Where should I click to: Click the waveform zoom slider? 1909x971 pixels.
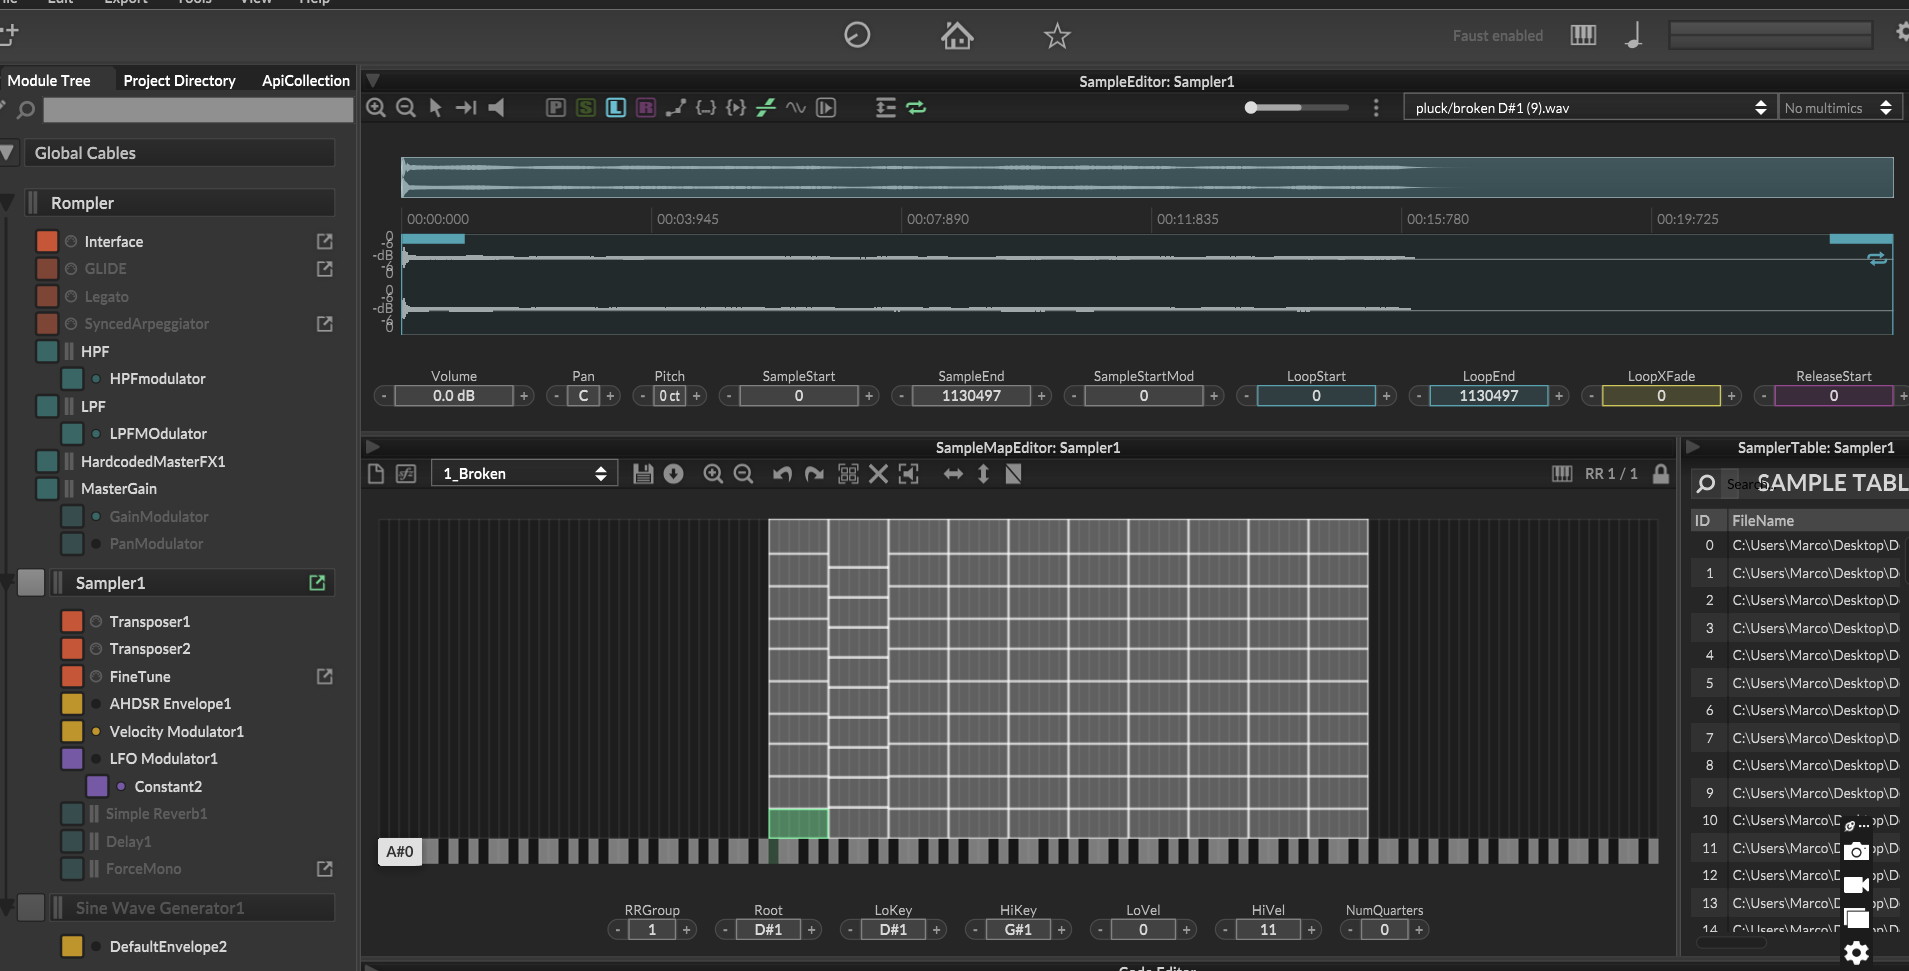pyautogui.click(x=1297, y=107)
